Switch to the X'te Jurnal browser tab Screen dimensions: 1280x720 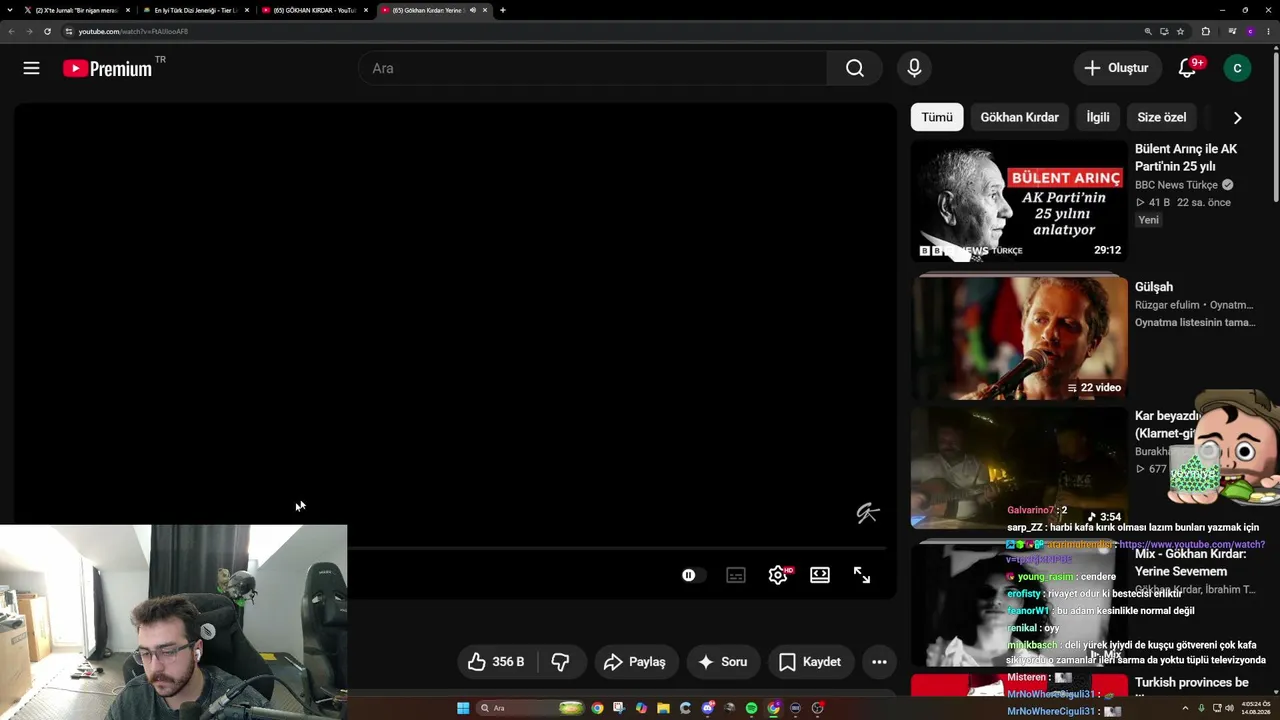(77, 10)
